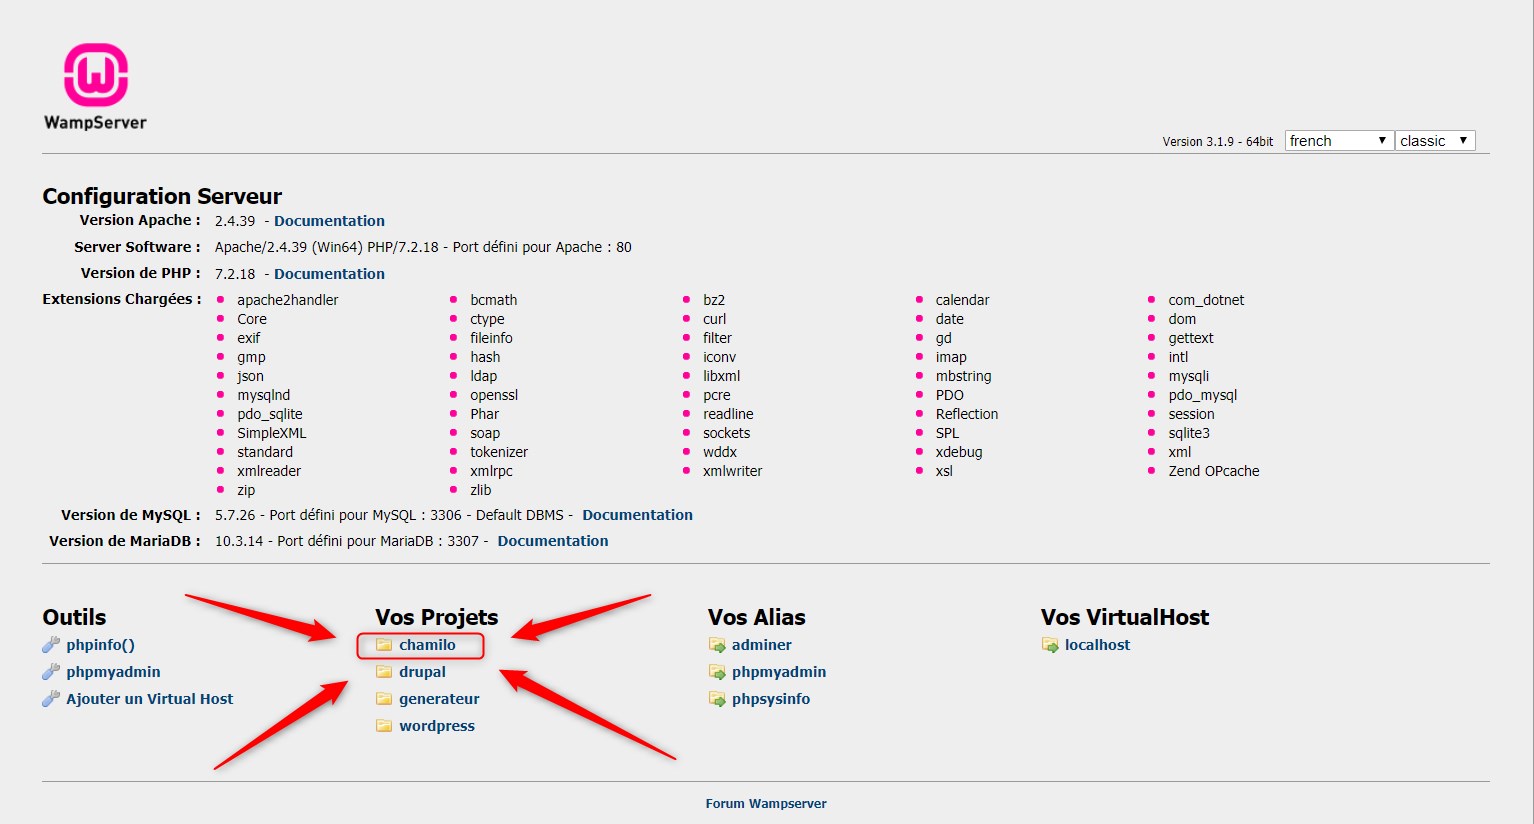Click the wrench icon beside Ajouter un Virtual Host
1534x824 pixels.
(x=51, y=699)
